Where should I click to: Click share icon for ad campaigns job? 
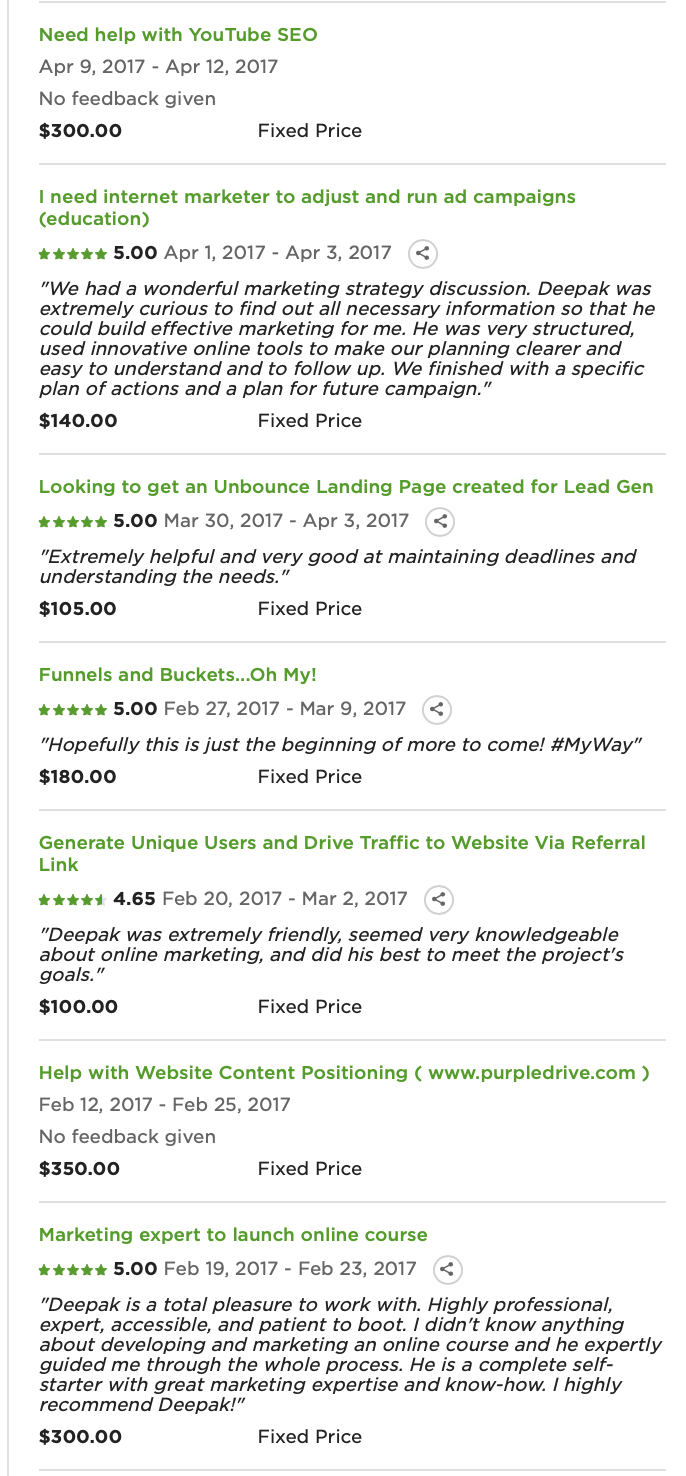pyautogui.click(x=423, y=253)
